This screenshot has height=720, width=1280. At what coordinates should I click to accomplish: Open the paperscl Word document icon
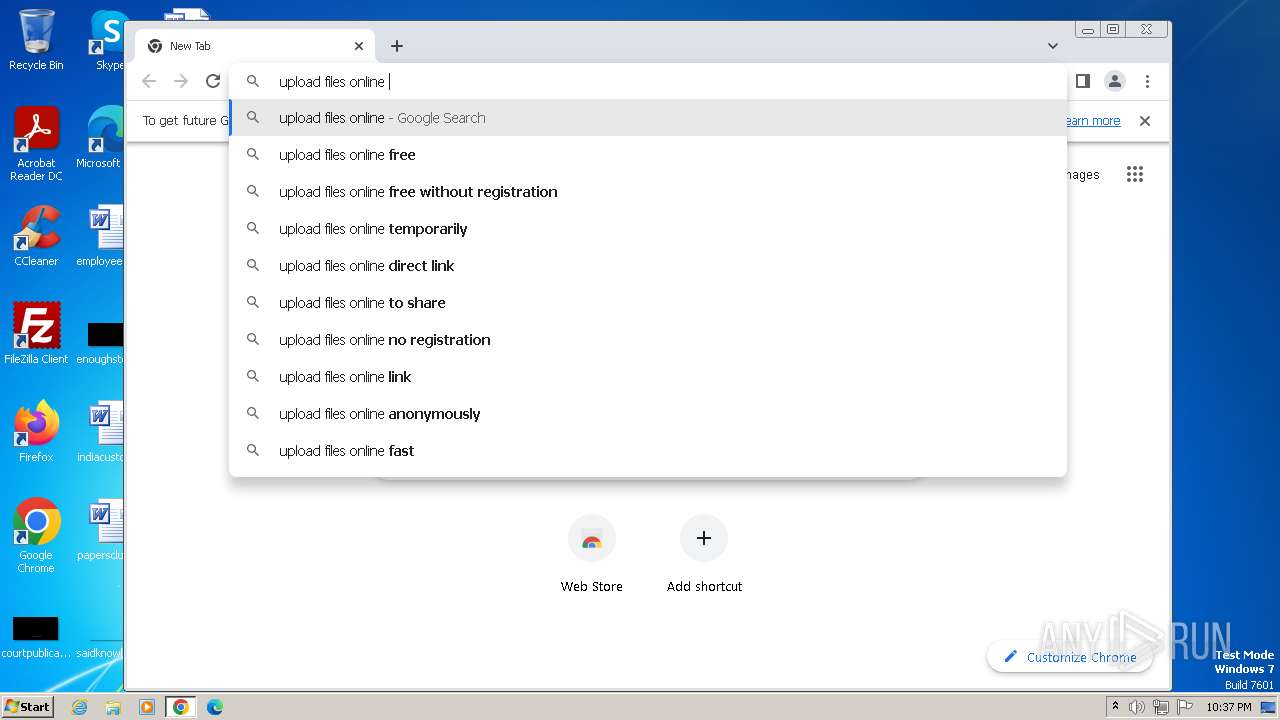[x=101, y=530]
